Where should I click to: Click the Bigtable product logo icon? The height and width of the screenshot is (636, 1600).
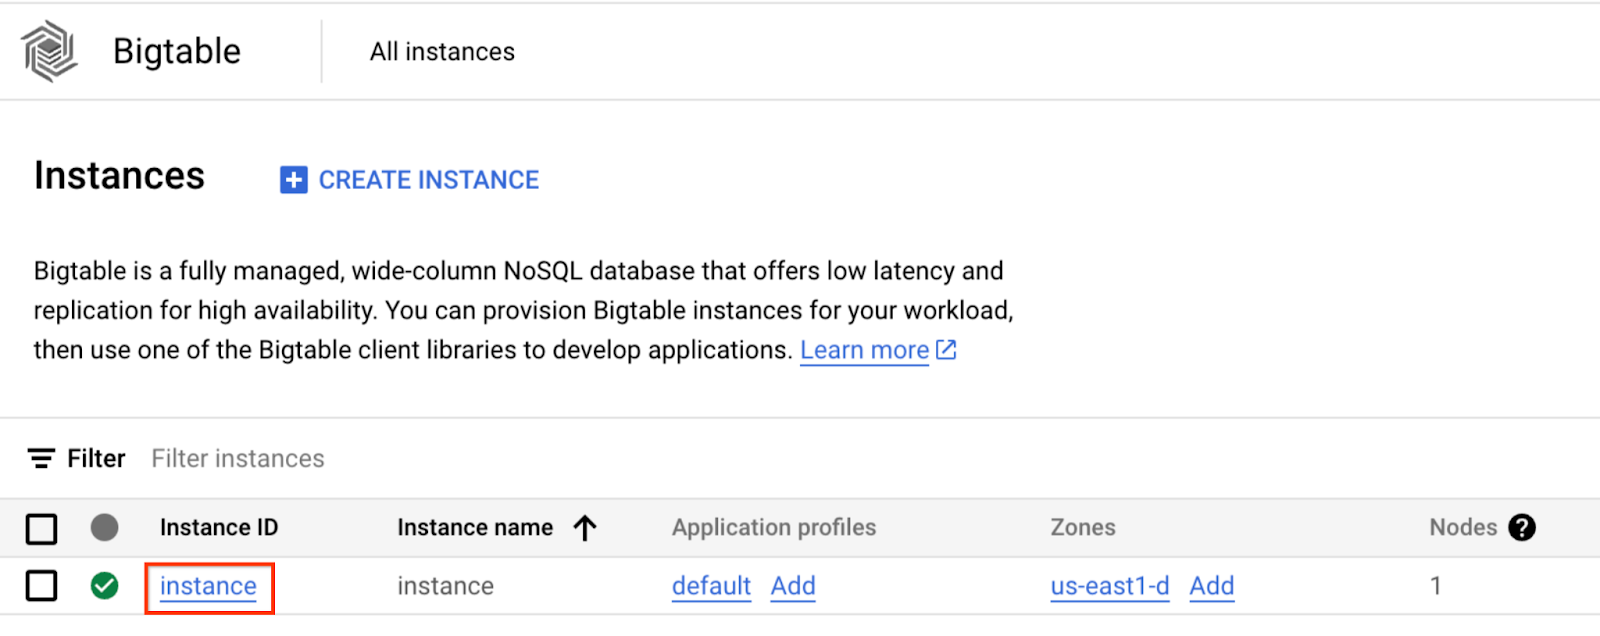click(49, 51)
